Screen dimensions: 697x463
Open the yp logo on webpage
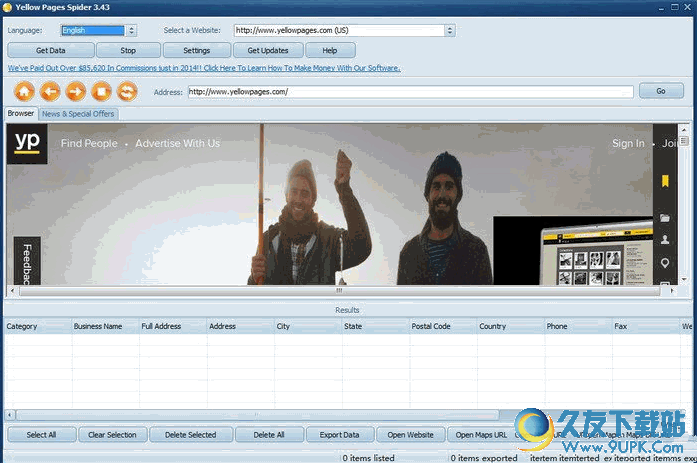(27, 144)
